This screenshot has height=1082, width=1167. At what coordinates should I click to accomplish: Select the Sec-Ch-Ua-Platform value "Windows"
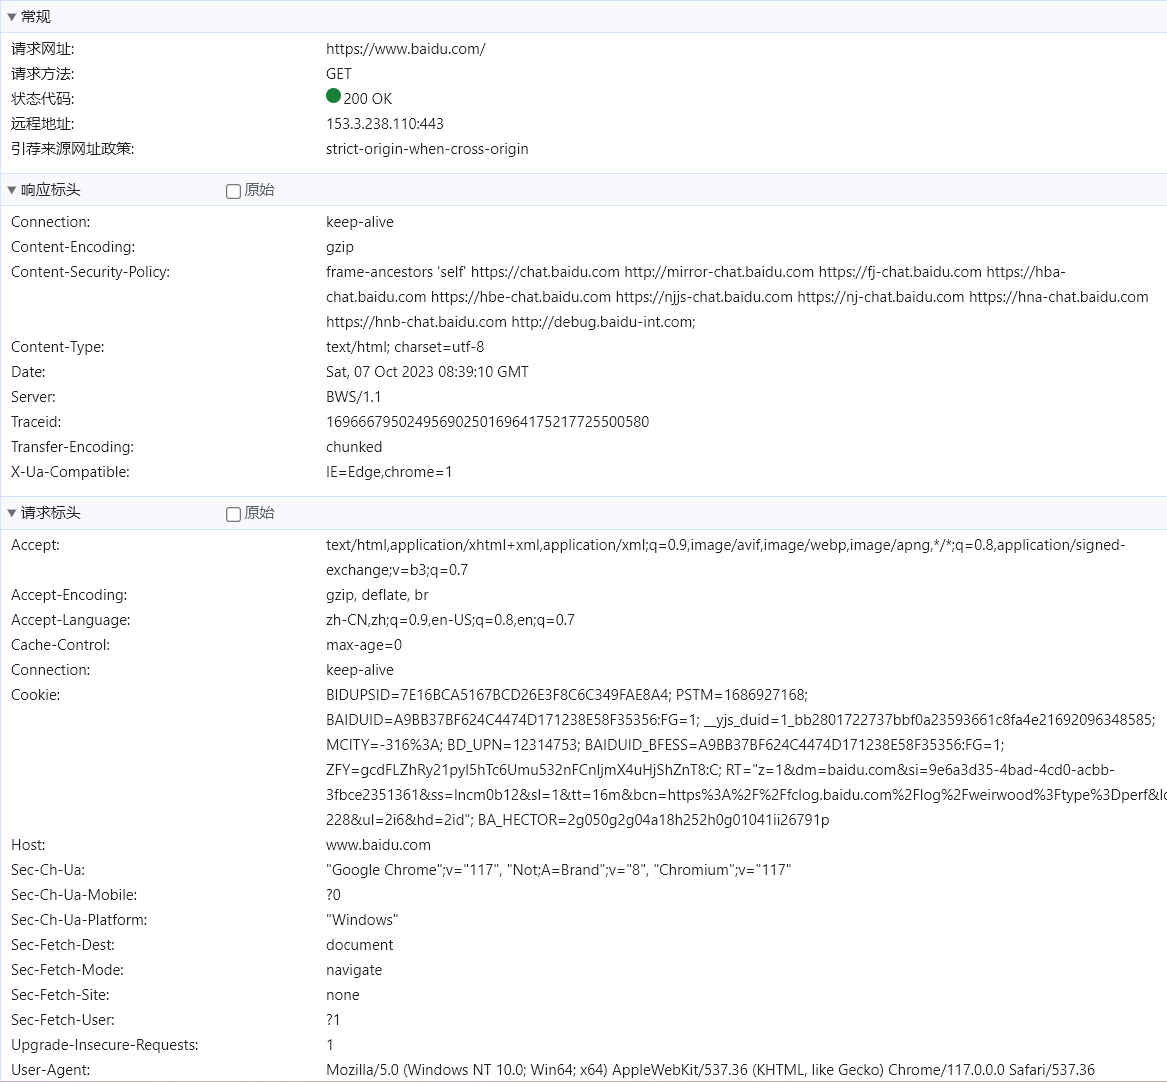click(362, 920)
